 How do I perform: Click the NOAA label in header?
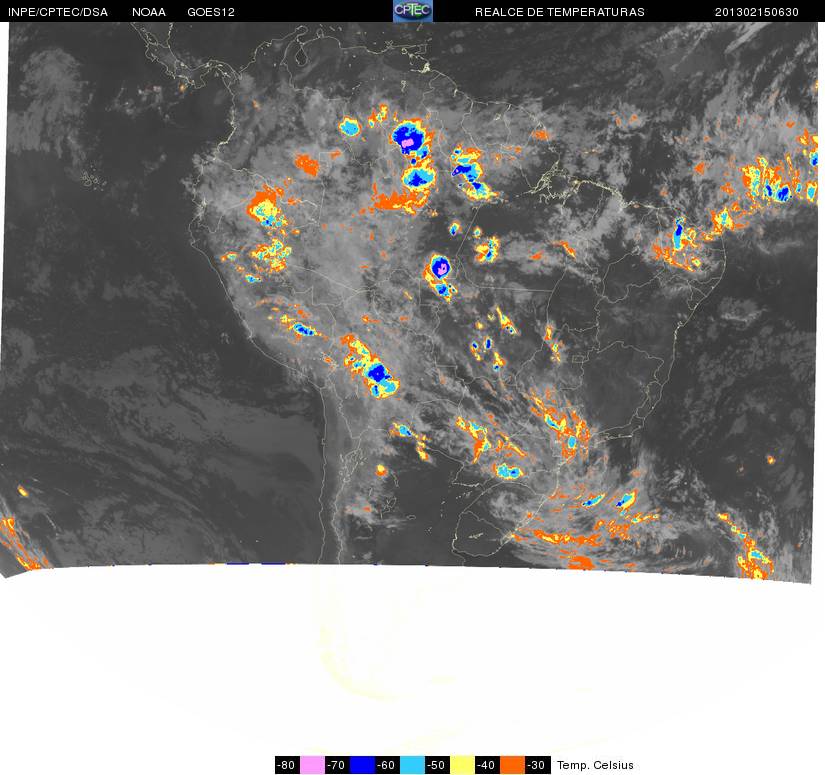[149, 12]
